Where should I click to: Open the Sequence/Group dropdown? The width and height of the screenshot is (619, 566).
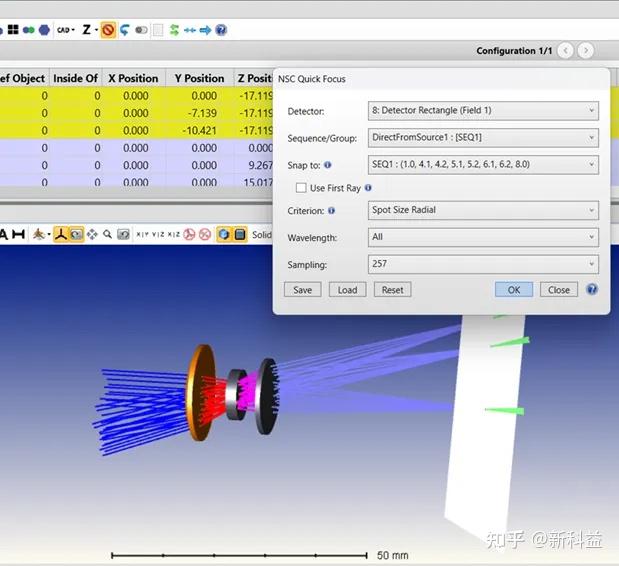point(483,138)
